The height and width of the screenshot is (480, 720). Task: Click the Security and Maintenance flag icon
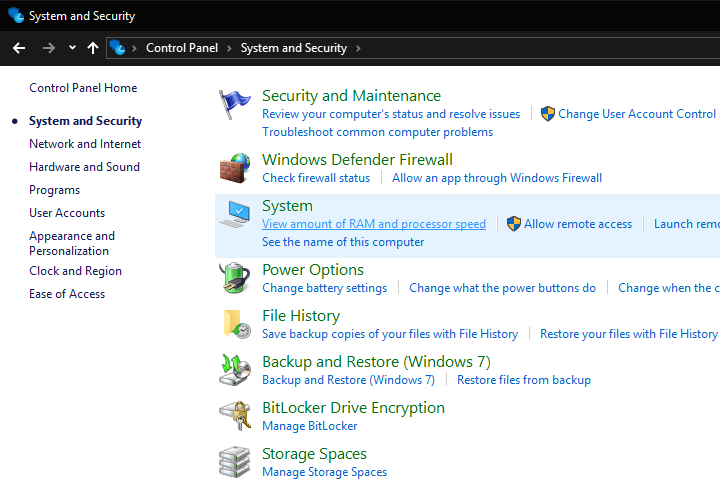(235, 104)
